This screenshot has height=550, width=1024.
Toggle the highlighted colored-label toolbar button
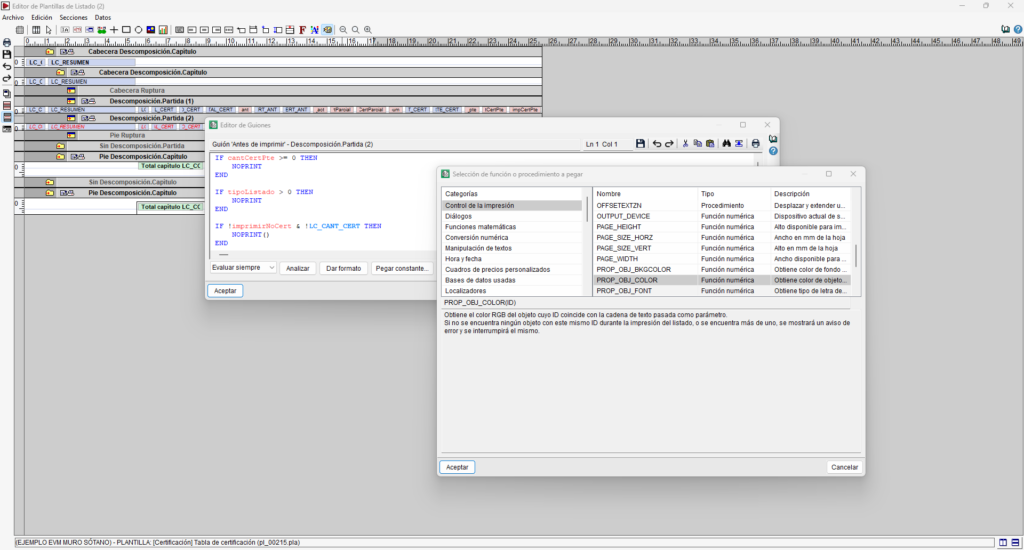coord(327,30)
